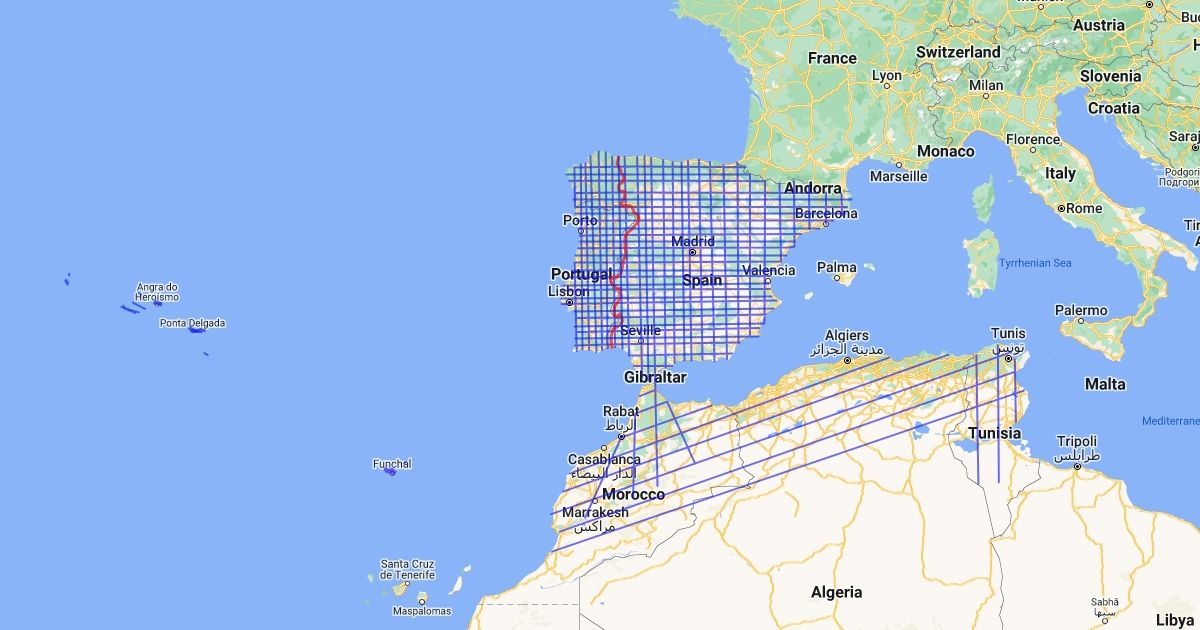
Task: Click the Madrid city label
Action: [x=693, y=241]
